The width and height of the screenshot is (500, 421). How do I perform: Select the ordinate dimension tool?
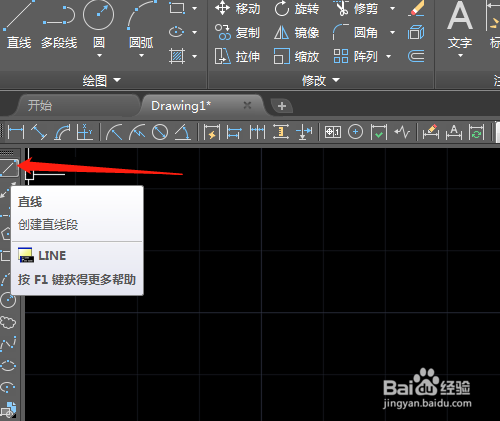click(x=85, y=132)
